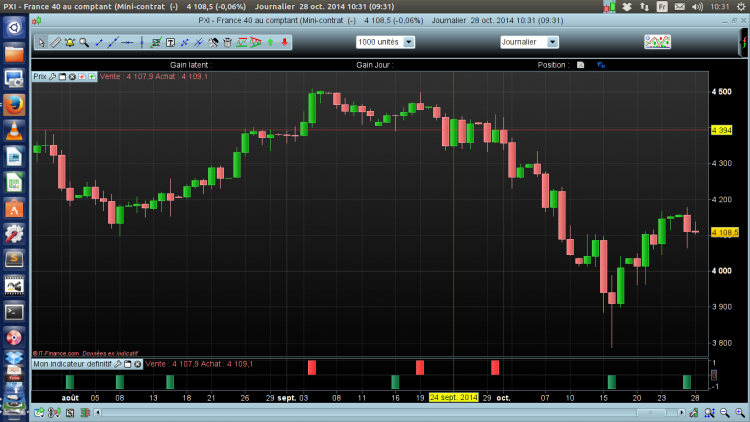The width and height of the screenshot is (750, 422).
Task: Select the red-green support resistance tool
Action: tap(242, 43)
